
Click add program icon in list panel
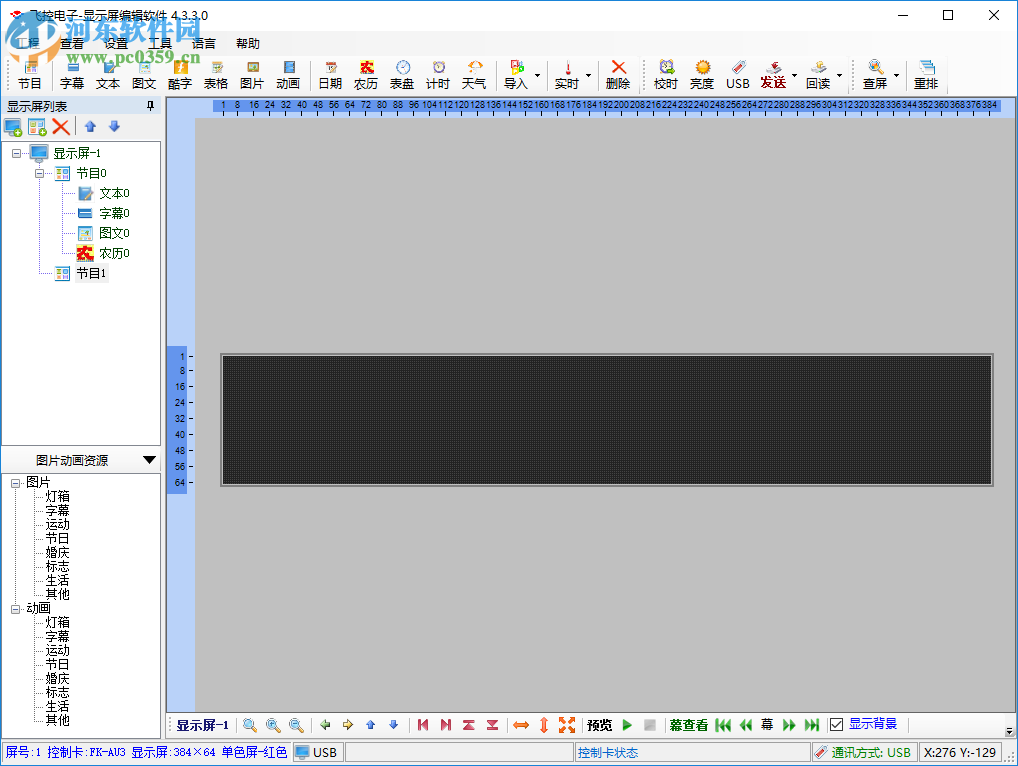point(37,127)
